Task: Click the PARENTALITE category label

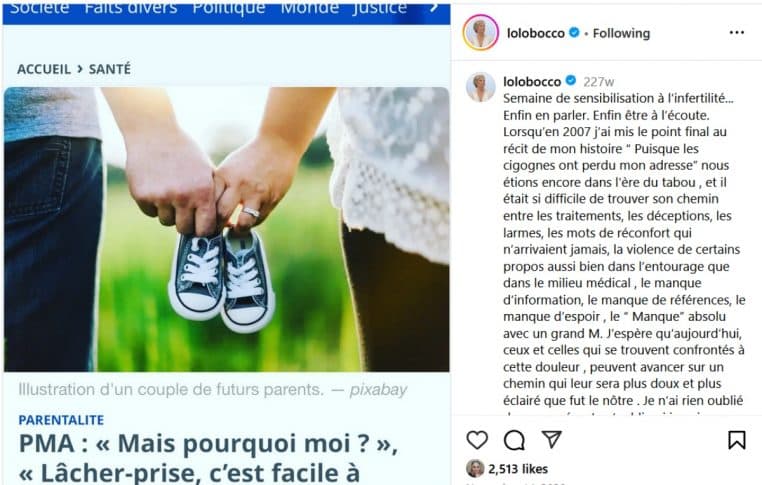Action: coord(61,420)
